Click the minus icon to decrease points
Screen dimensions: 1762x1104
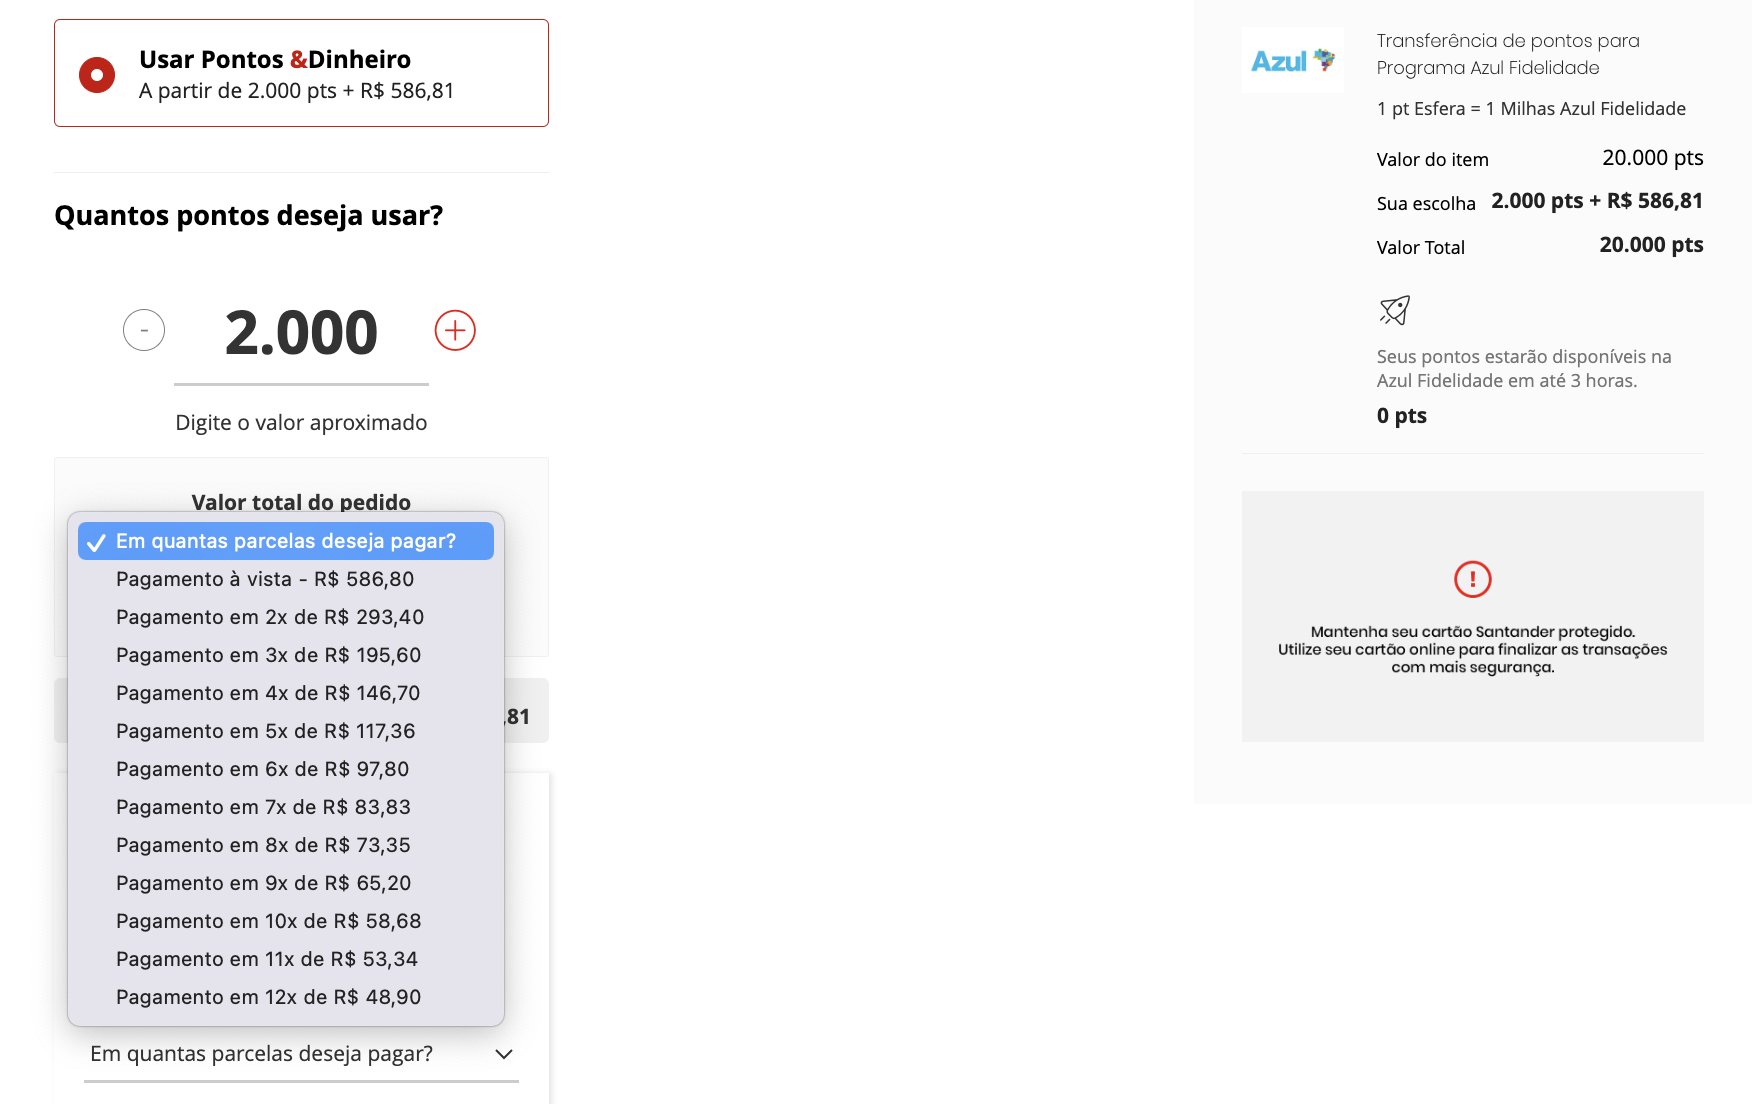tap(144, 330)
